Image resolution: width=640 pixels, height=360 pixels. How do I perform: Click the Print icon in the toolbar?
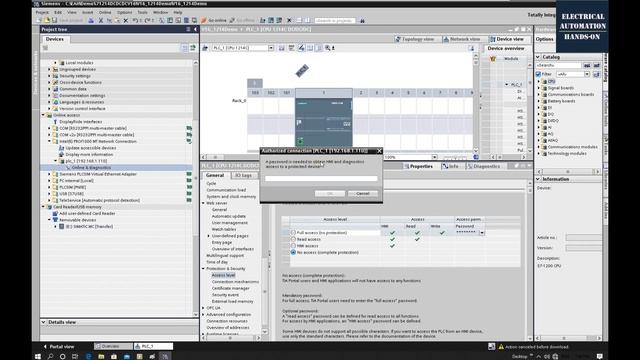(x=91, y=20)
